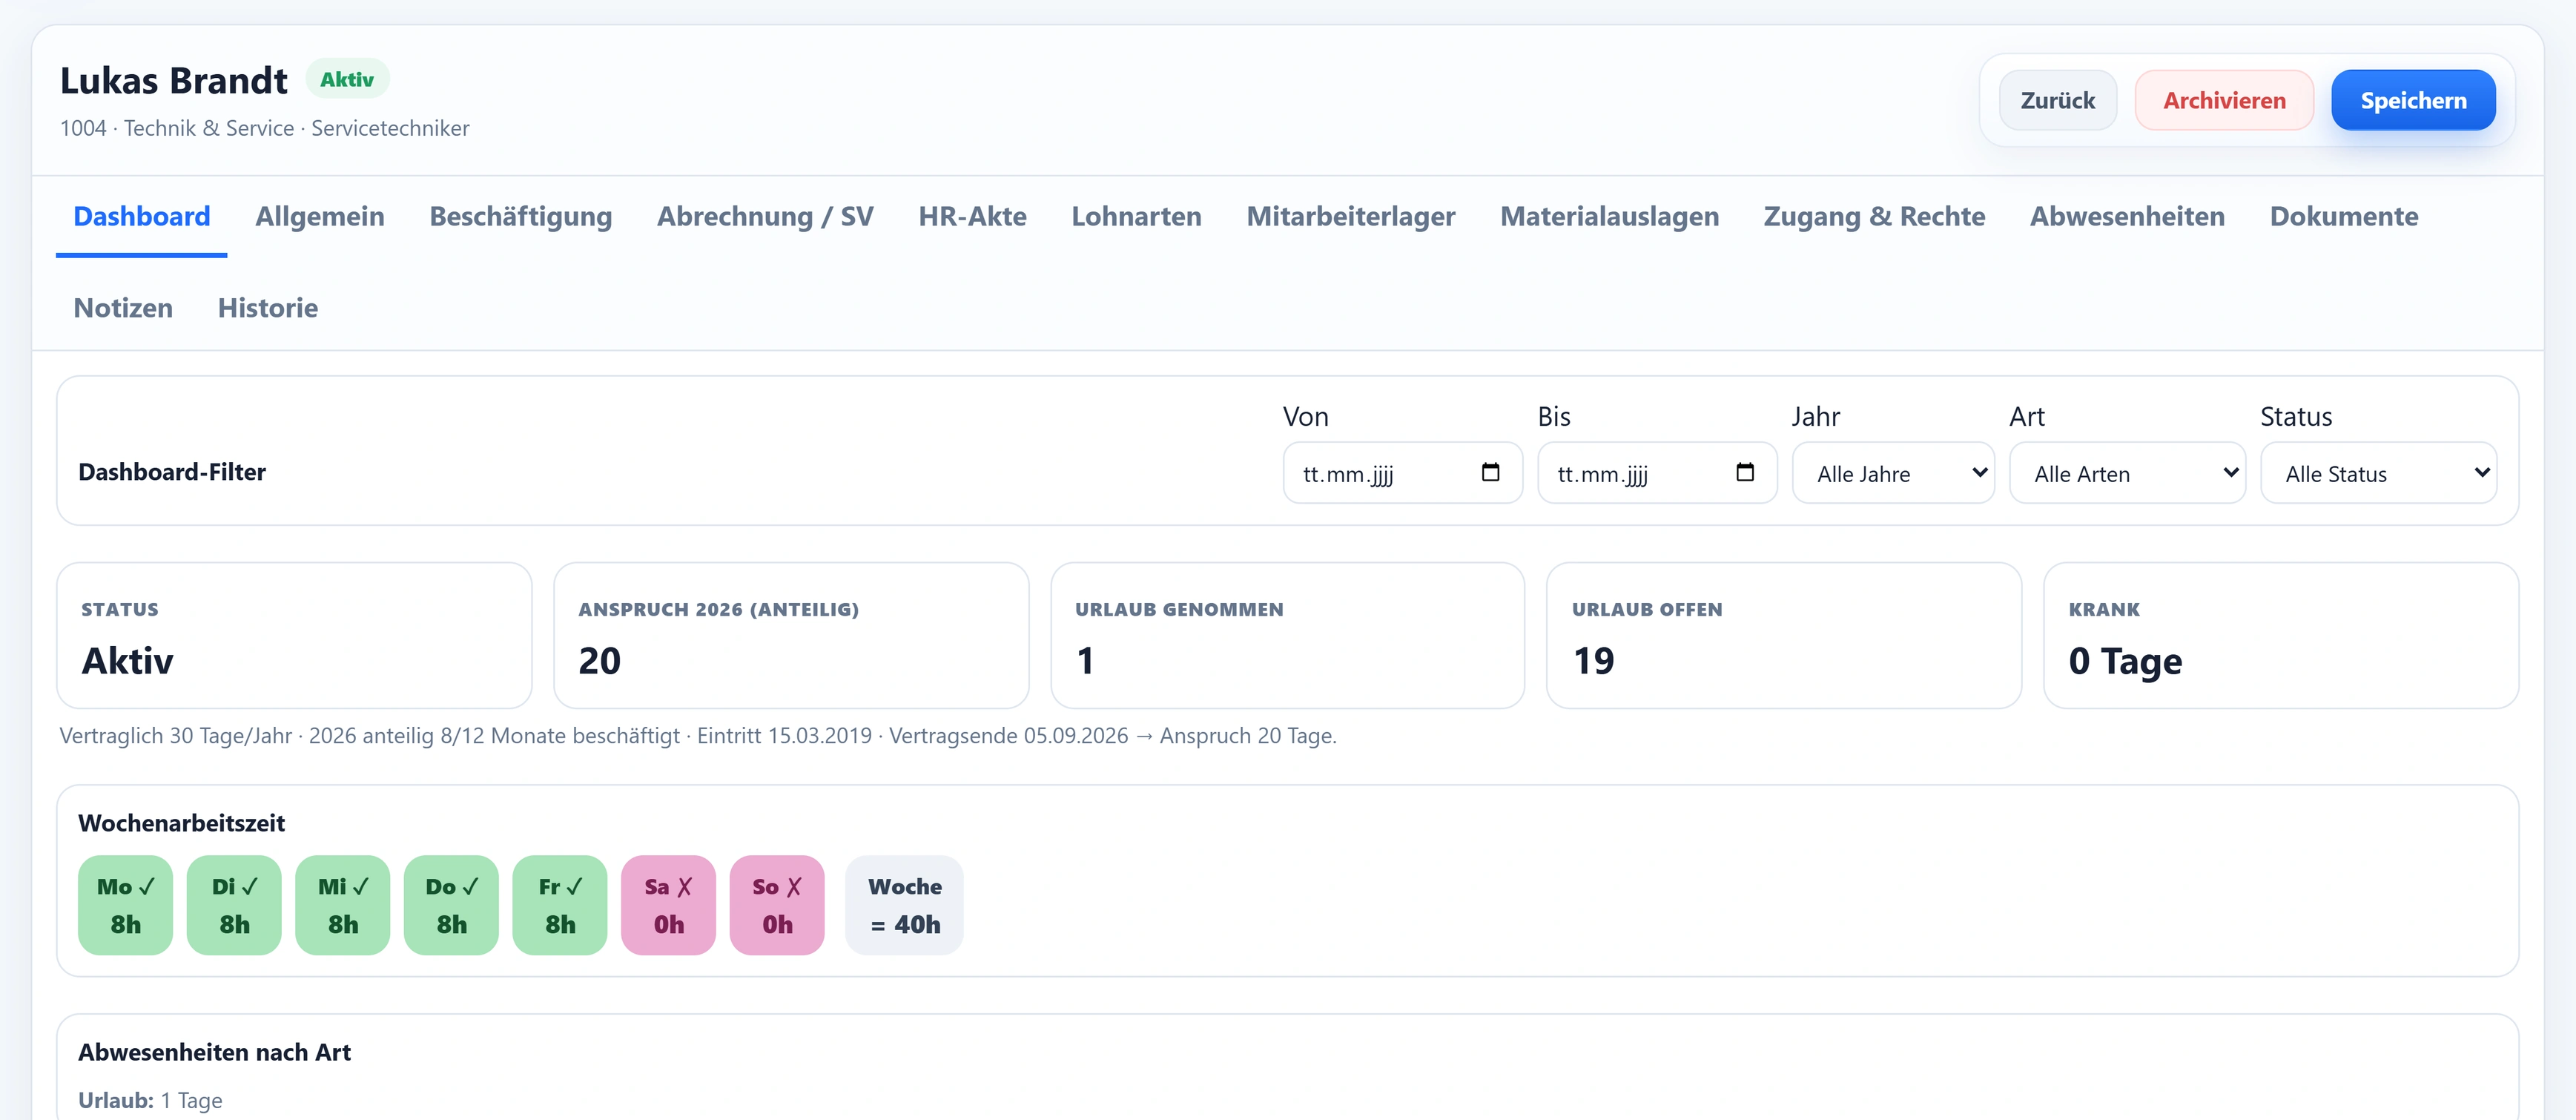Click the '1004 · Technik & Service · Servicetechniker' subtitle
Screen dimensions: 2576x1120
265,128
